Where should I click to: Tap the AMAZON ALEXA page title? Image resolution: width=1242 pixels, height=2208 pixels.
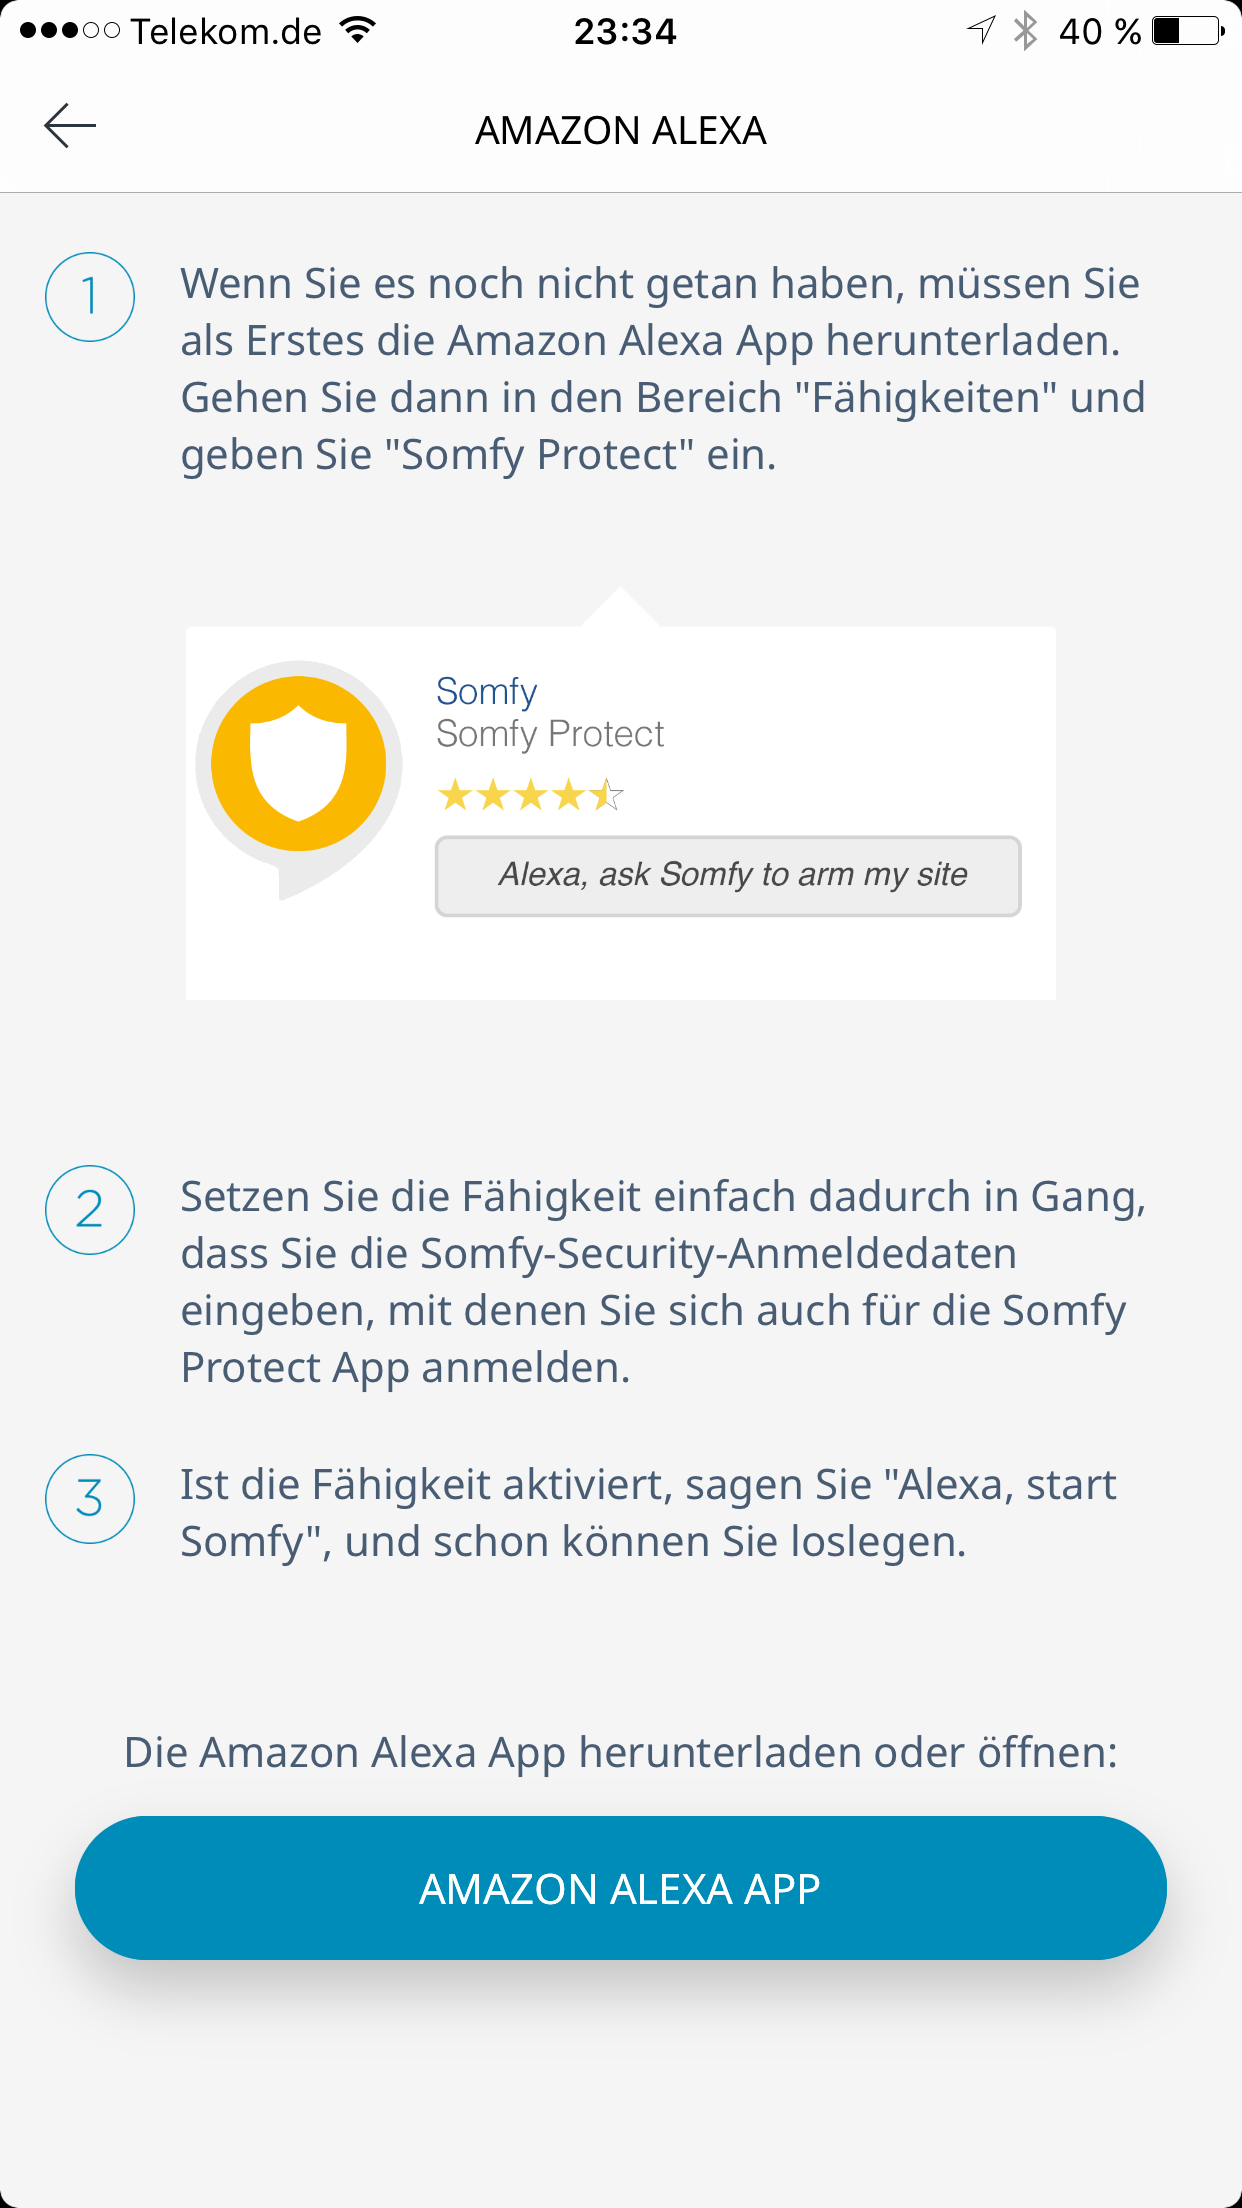click(621, 130)
